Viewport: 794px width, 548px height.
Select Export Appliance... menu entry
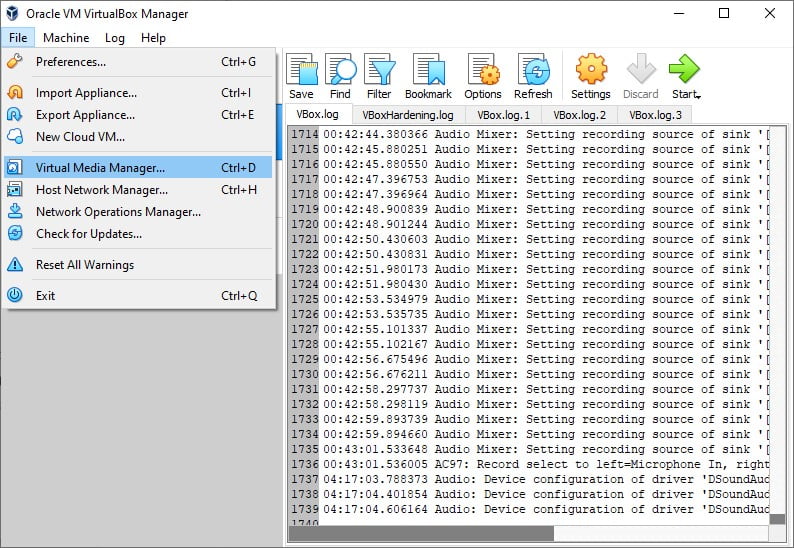click(138, 115)
